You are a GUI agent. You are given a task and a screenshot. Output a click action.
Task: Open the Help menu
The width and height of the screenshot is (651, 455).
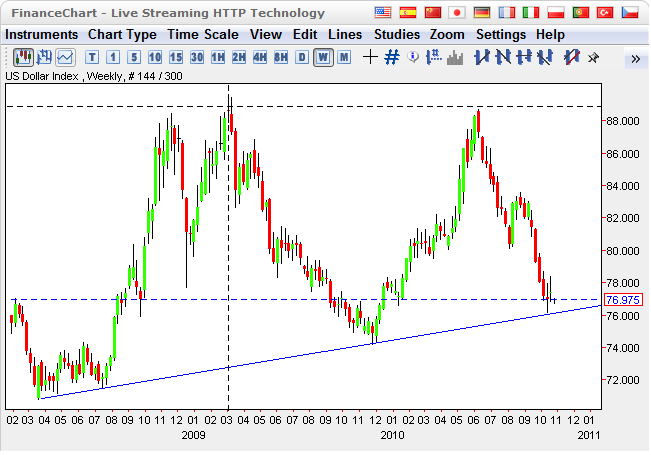click(551, 34)
